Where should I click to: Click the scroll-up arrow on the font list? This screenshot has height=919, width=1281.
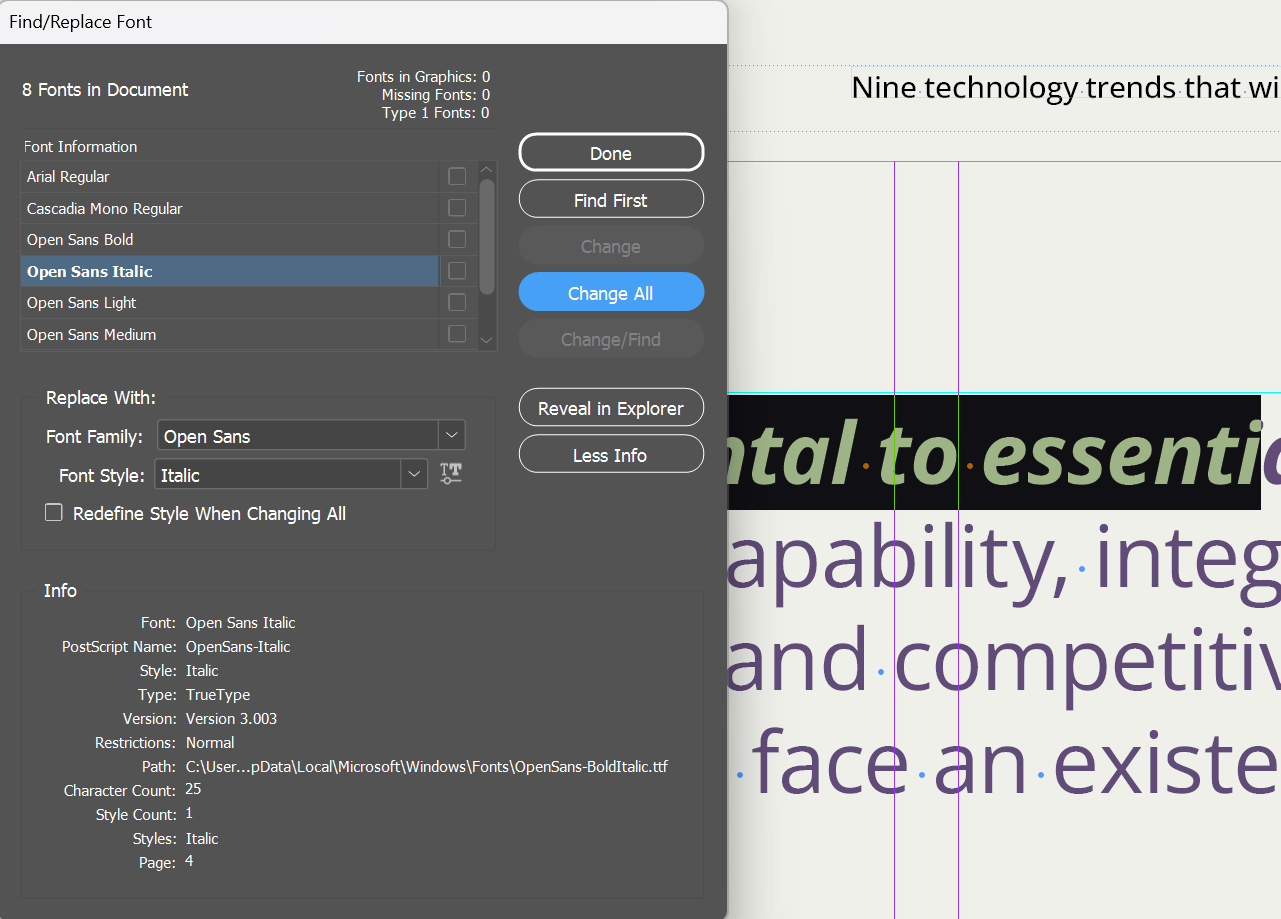[486, 169]
